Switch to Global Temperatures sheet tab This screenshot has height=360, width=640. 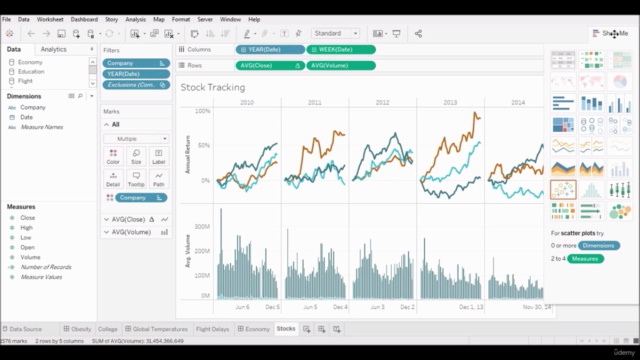157,329
